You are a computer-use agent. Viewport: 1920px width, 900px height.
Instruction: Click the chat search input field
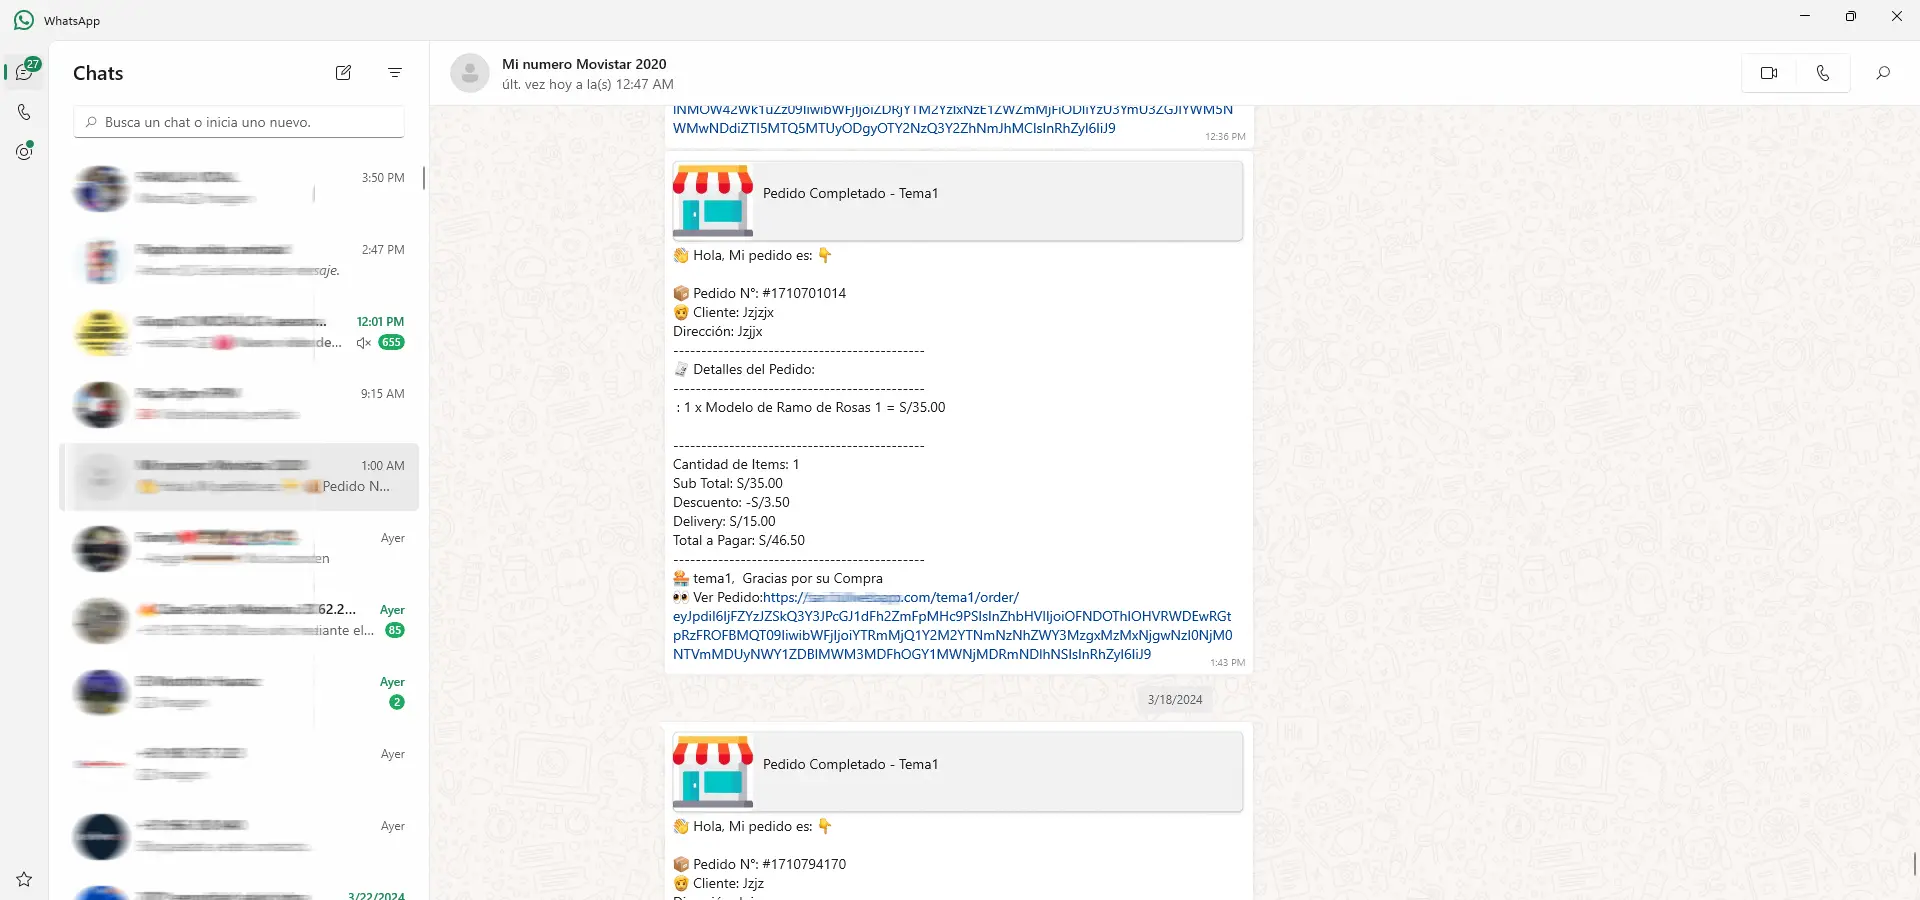point(240,122)
